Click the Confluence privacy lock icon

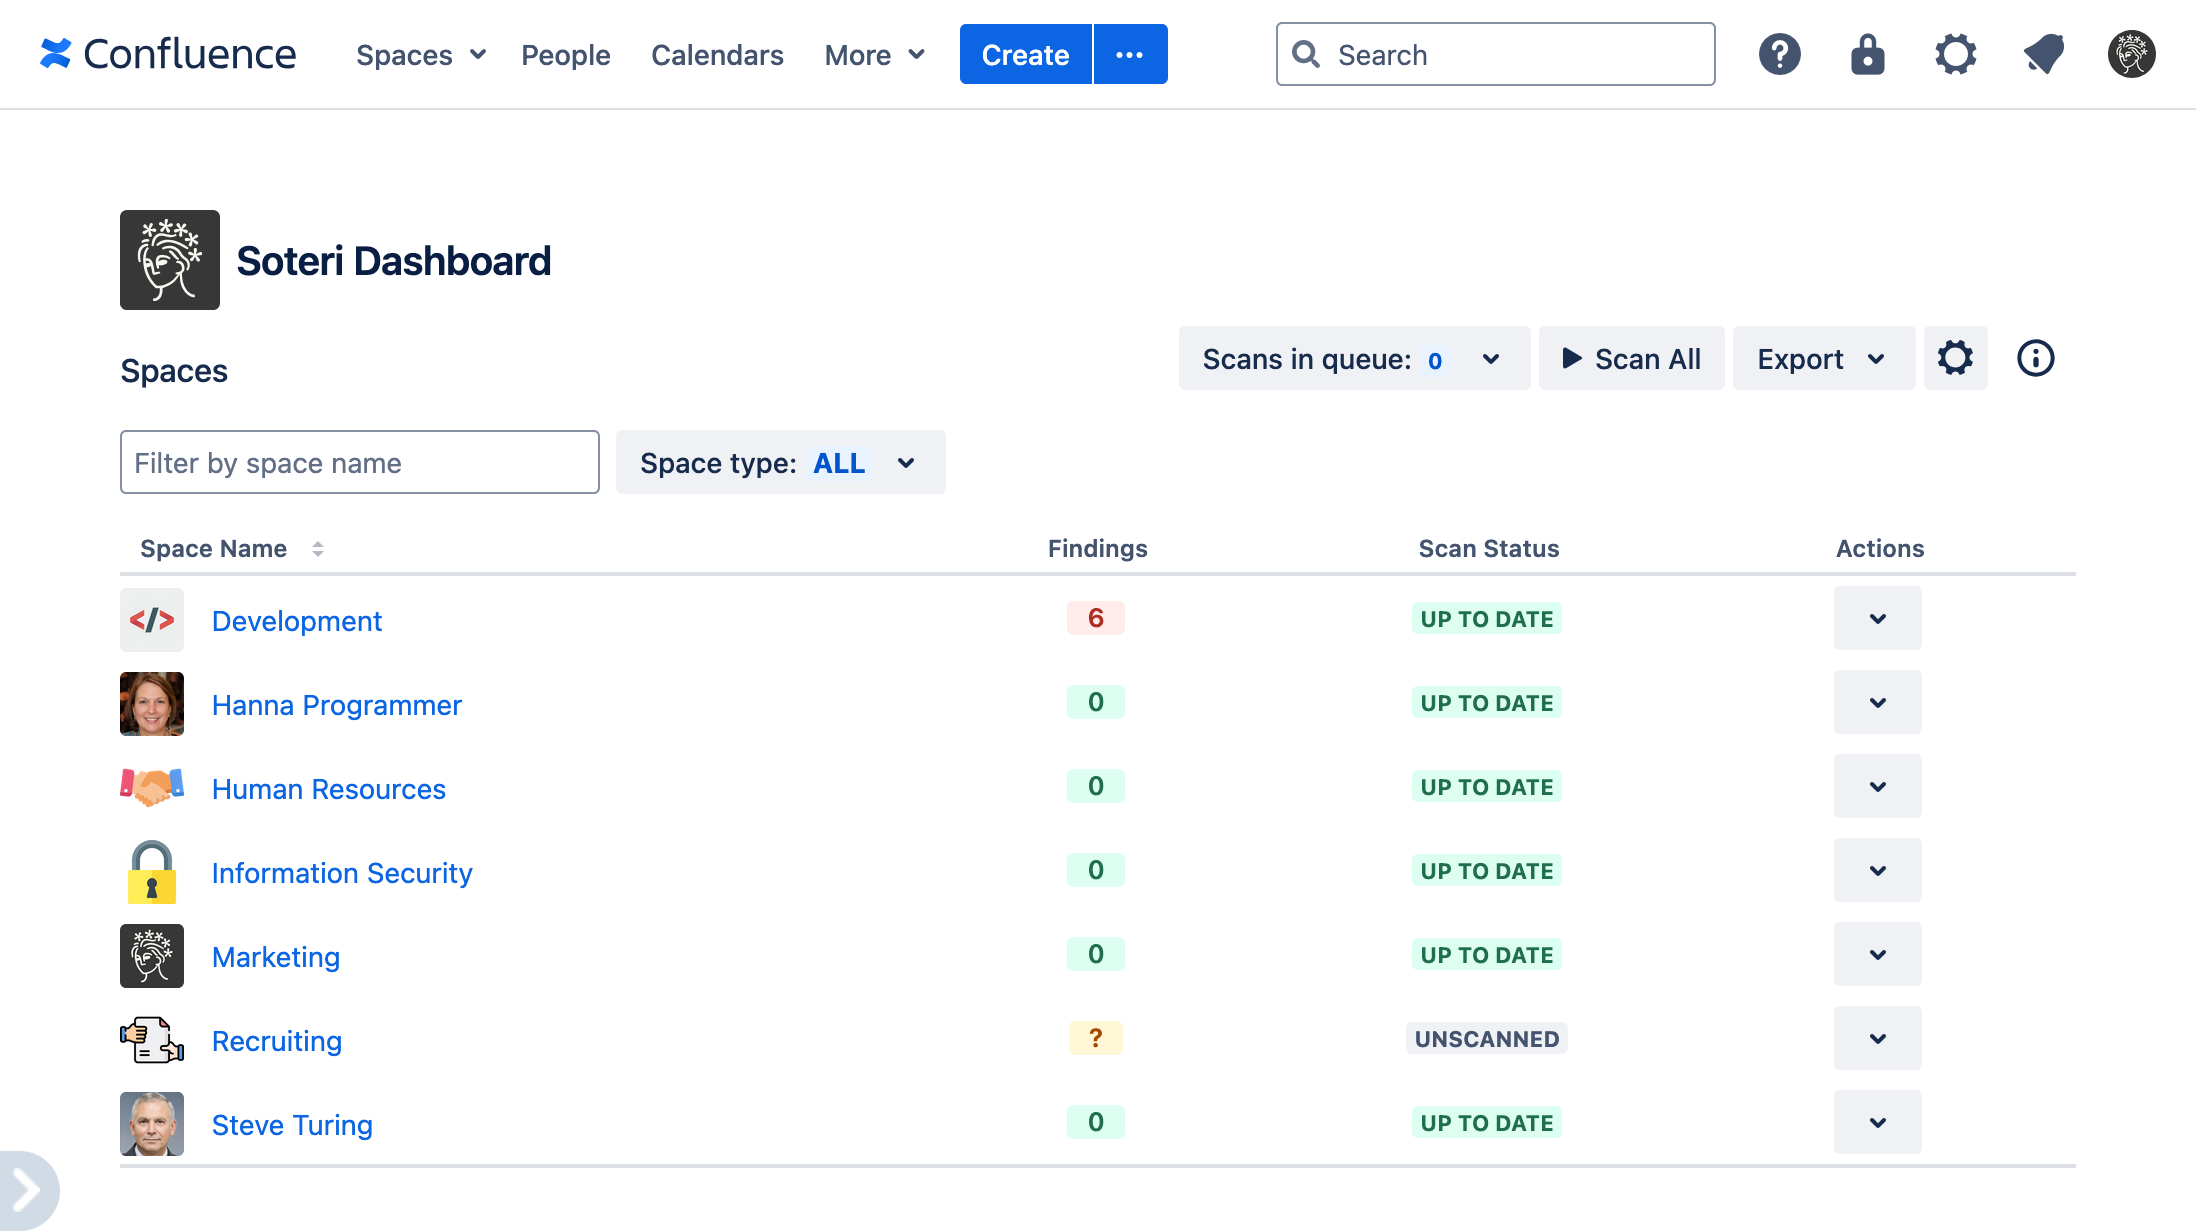pos(1867,54)
